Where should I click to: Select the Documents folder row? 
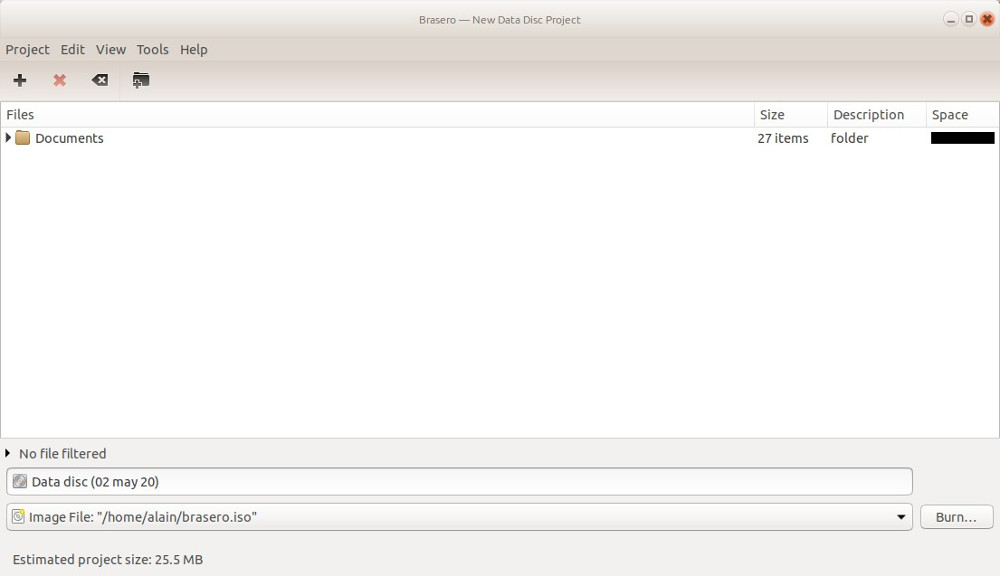coord(500,138)
